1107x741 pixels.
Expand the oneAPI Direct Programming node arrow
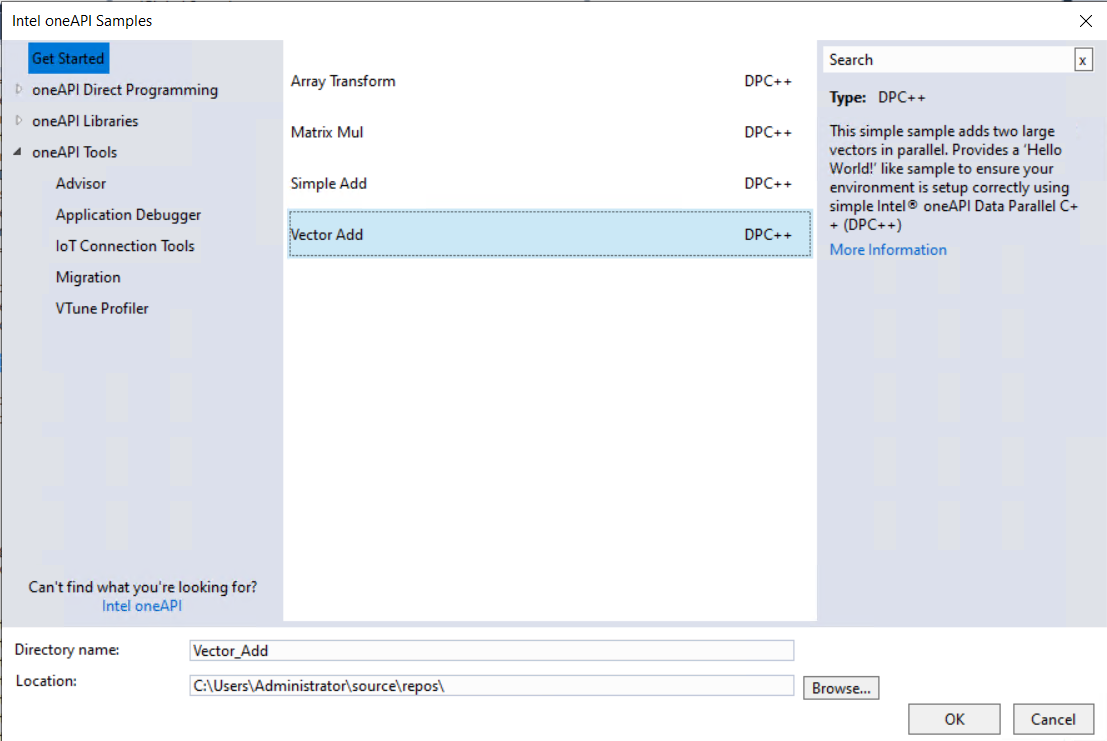19,90
